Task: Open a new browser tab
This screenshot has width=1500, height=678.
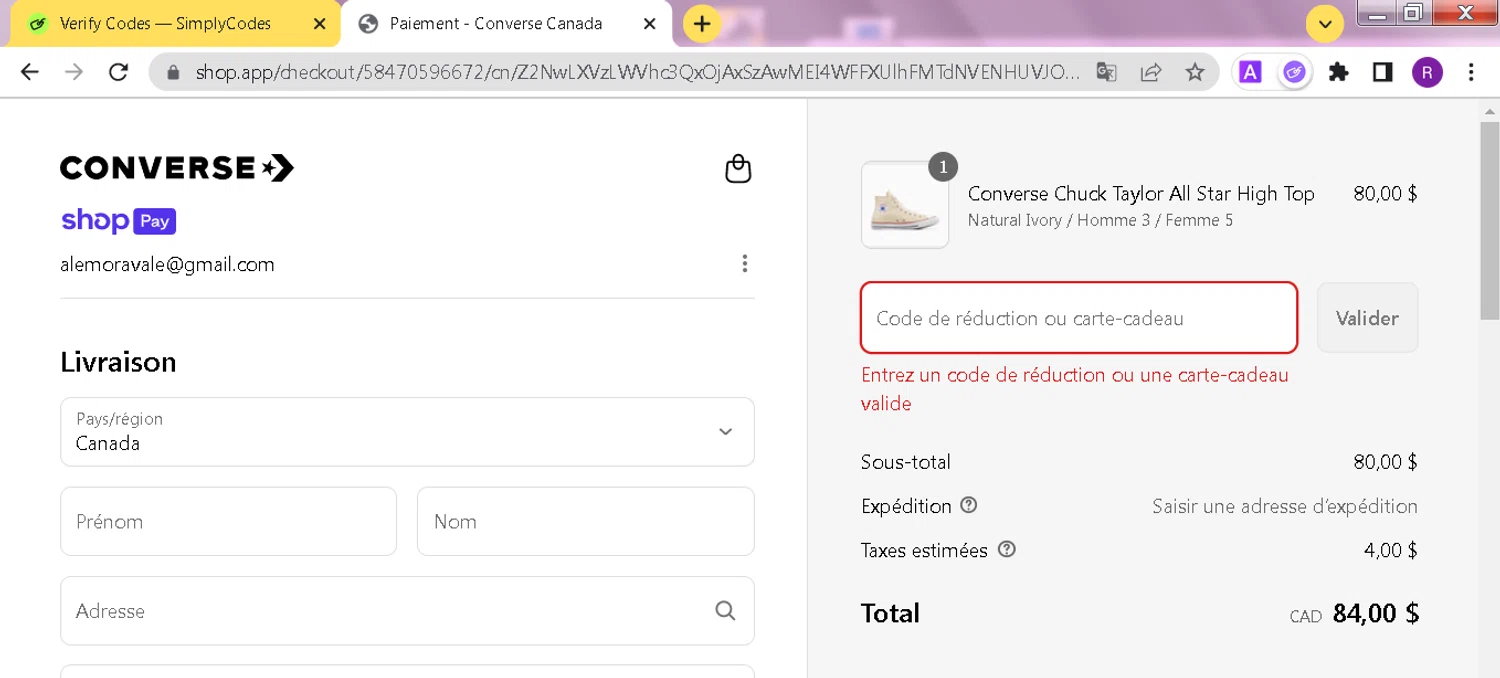Action: pyautogui.click(x=702, y=24)
